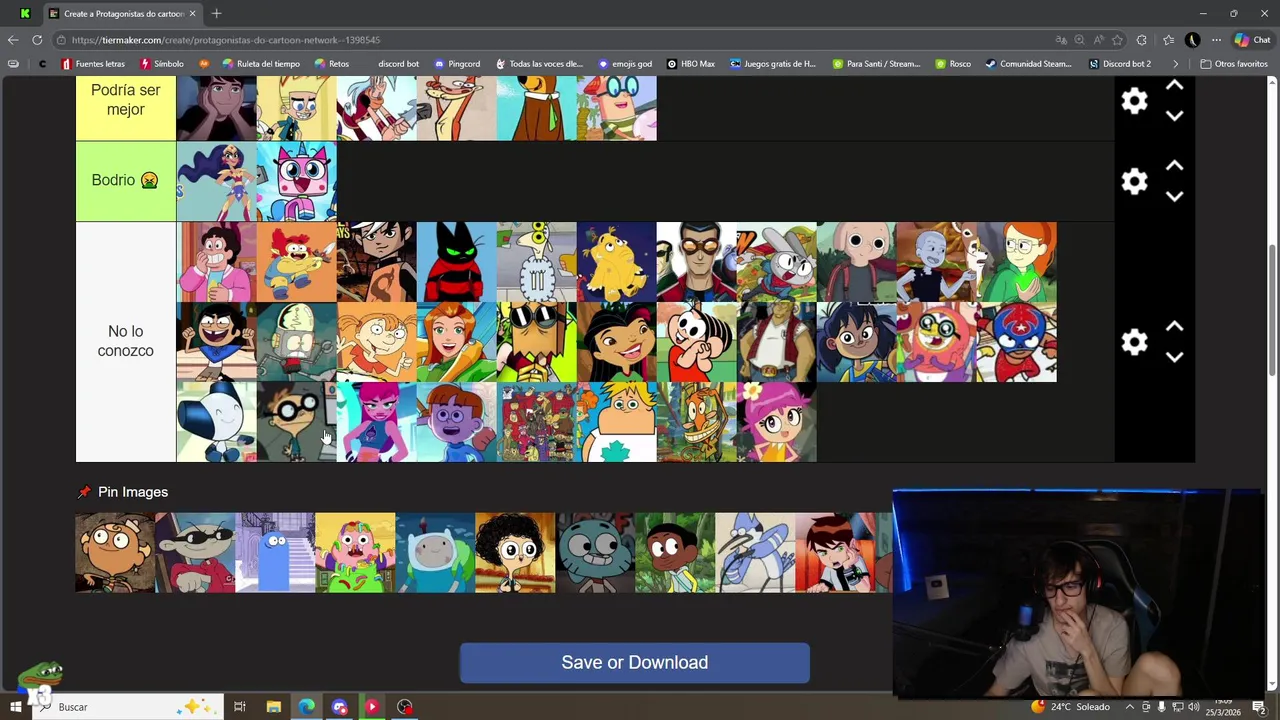
Task: Select Steven Universe thumbnail
Action: tap(217, 262)
